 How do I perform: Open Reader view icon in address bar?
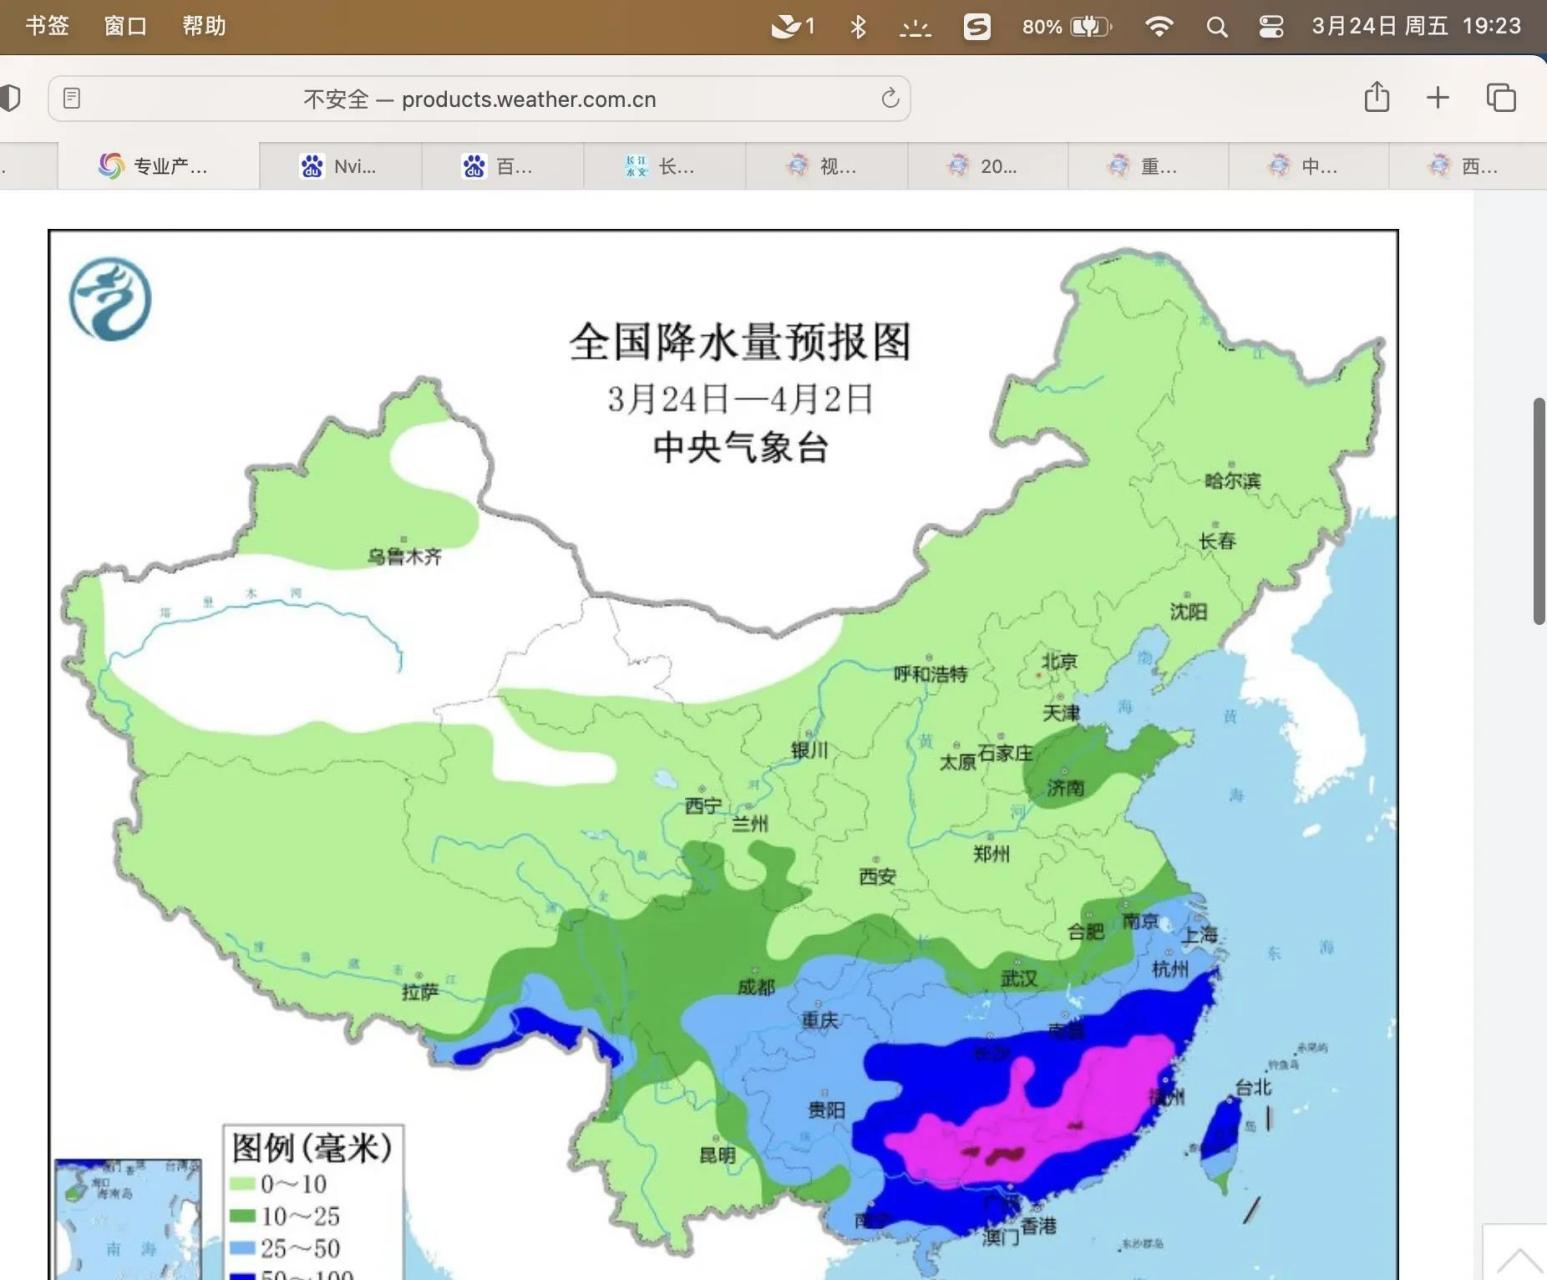[x=72, y=98]
